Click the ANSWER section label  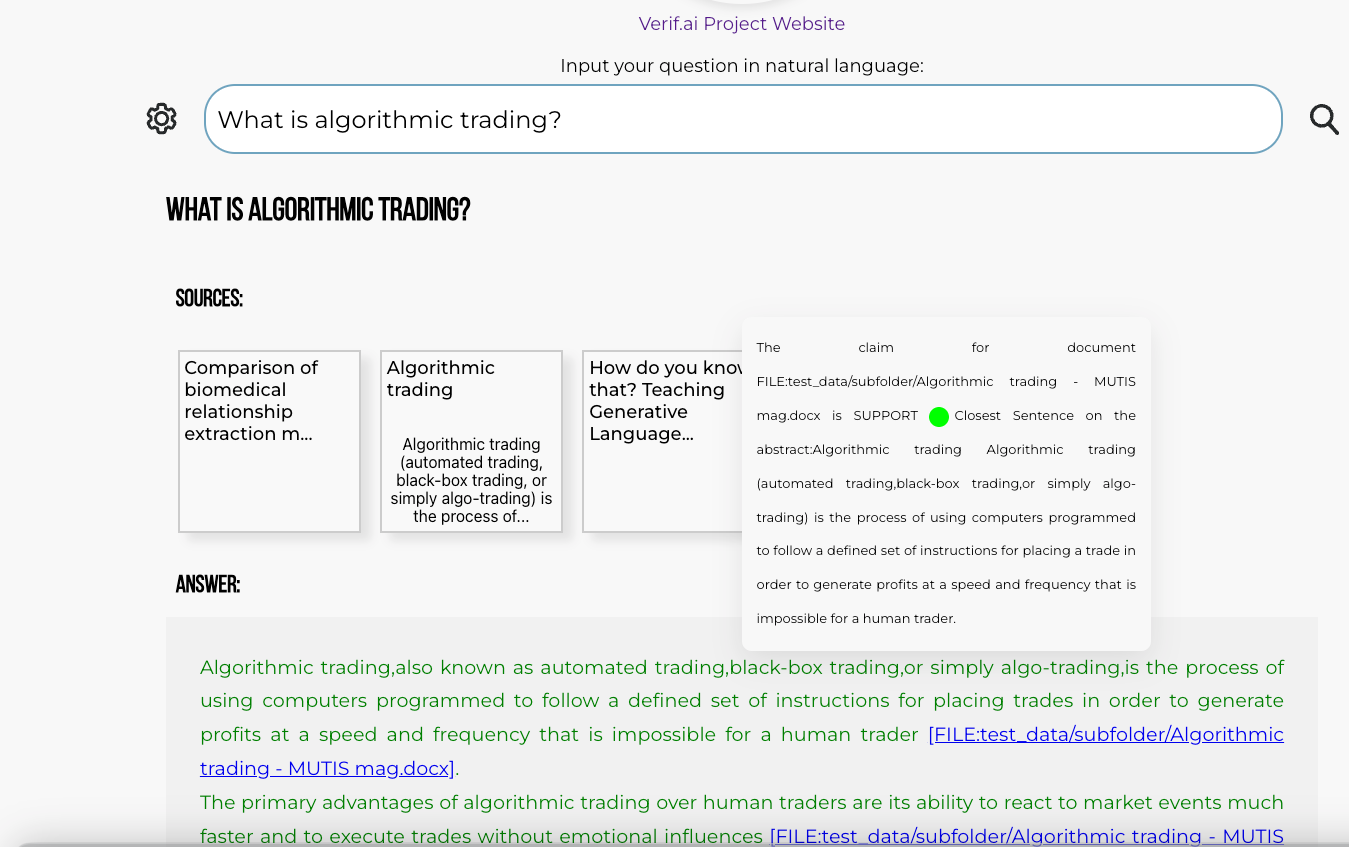207,584
